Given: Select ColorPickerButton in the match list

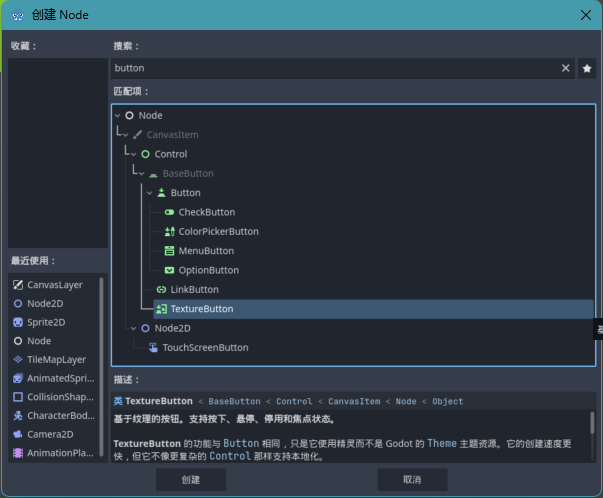Looking at the screenshot, I should [x=218, y=232].
